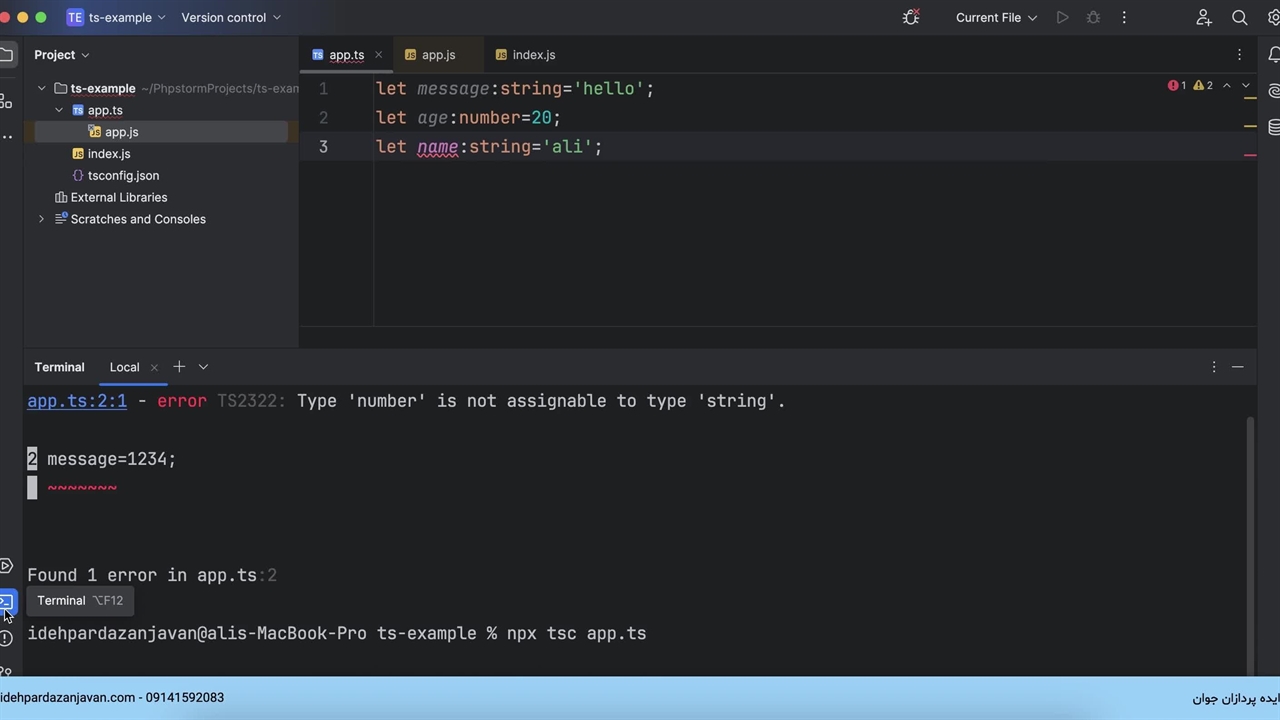
Task: Add a new terminal tab with plus
Action: click(179, 367)
